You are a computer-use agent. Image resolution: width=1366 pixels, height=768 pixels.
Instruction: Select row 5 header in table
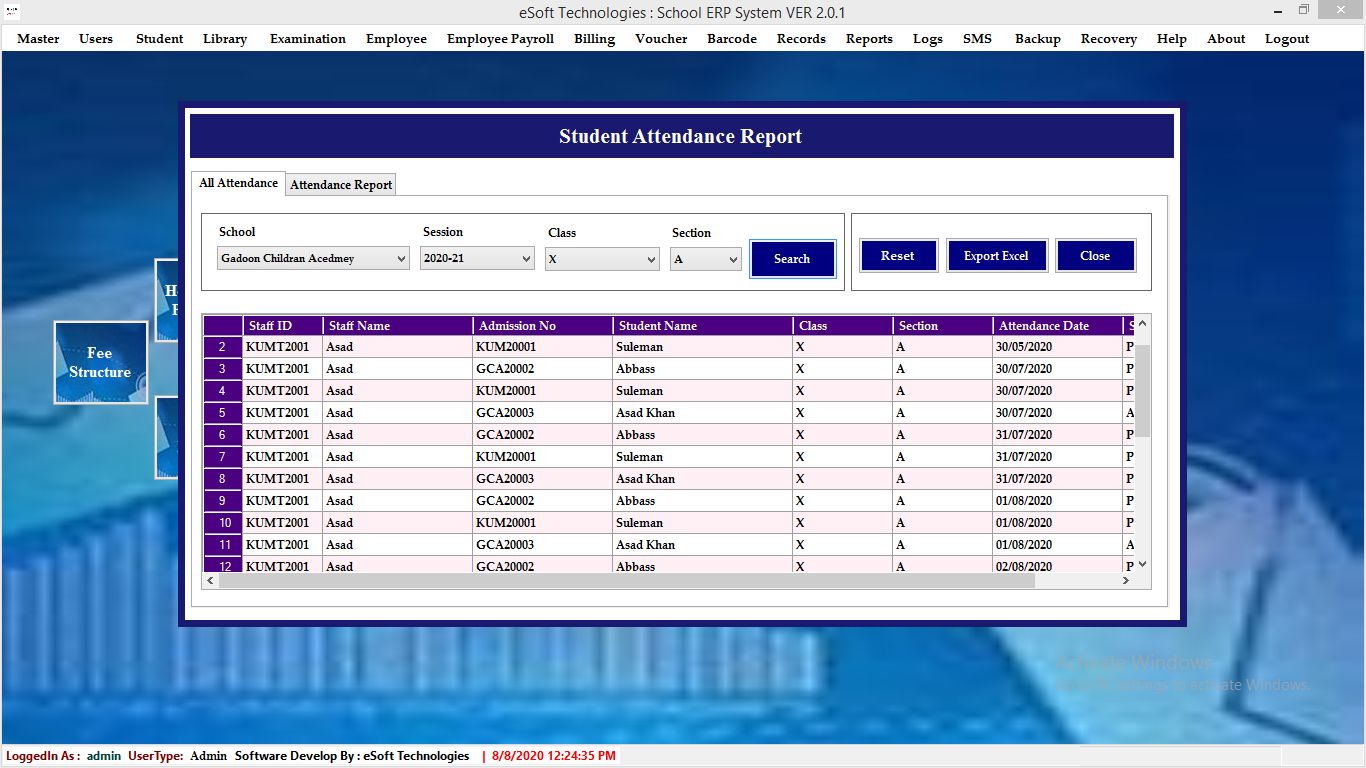tap(223, 413)
